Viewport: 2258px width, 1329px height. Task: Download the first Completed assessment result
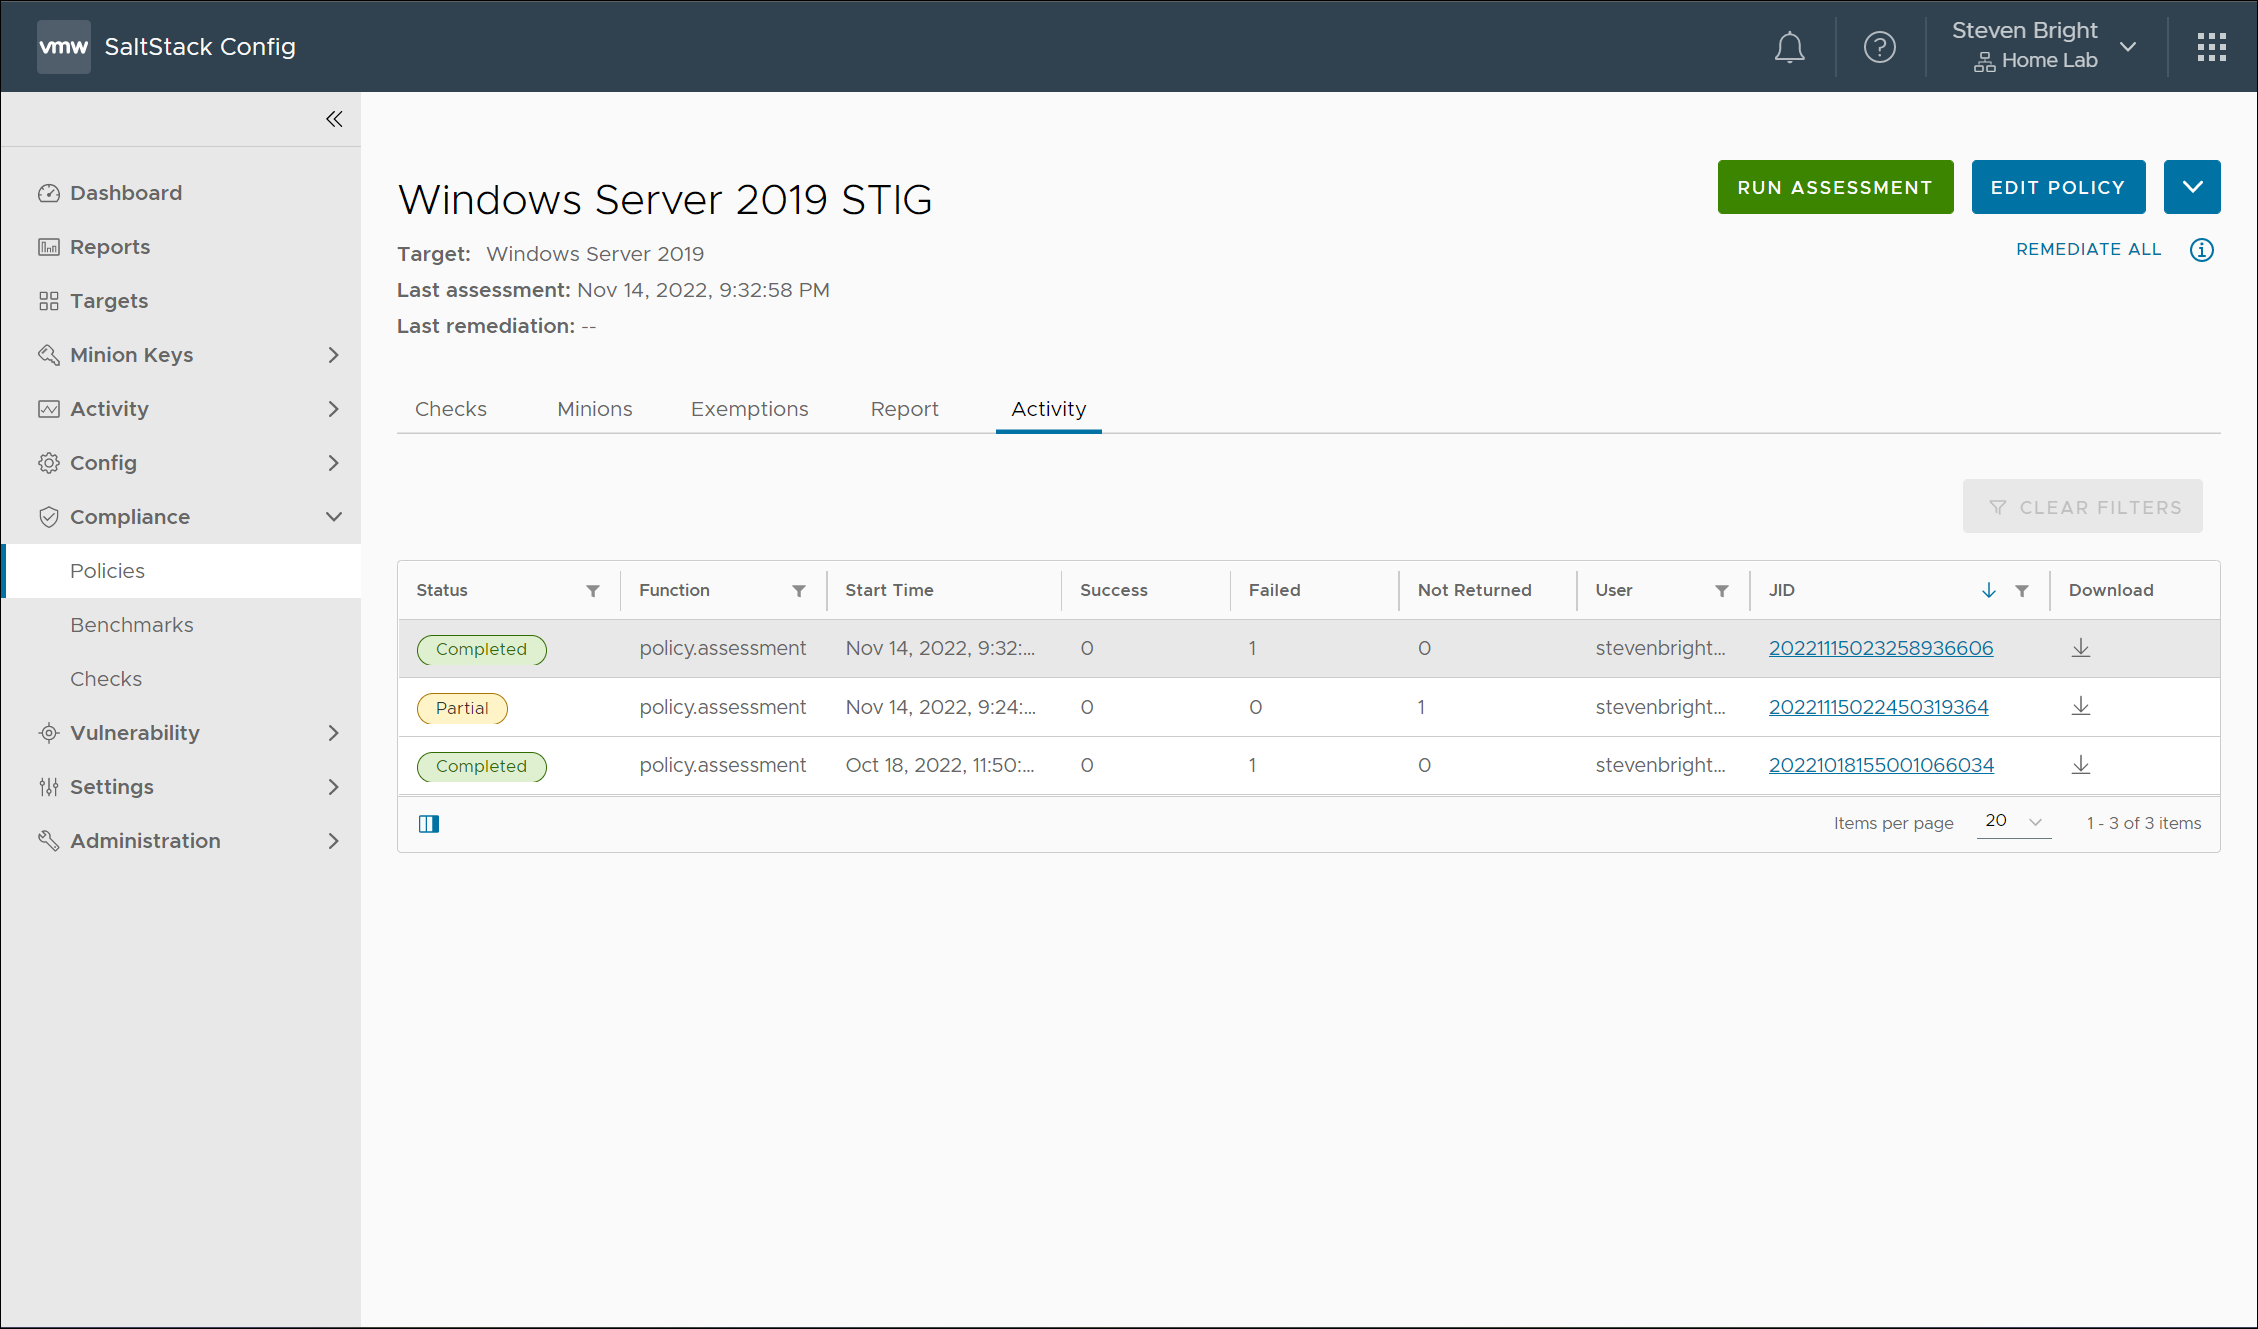(x=2080, y=648)
